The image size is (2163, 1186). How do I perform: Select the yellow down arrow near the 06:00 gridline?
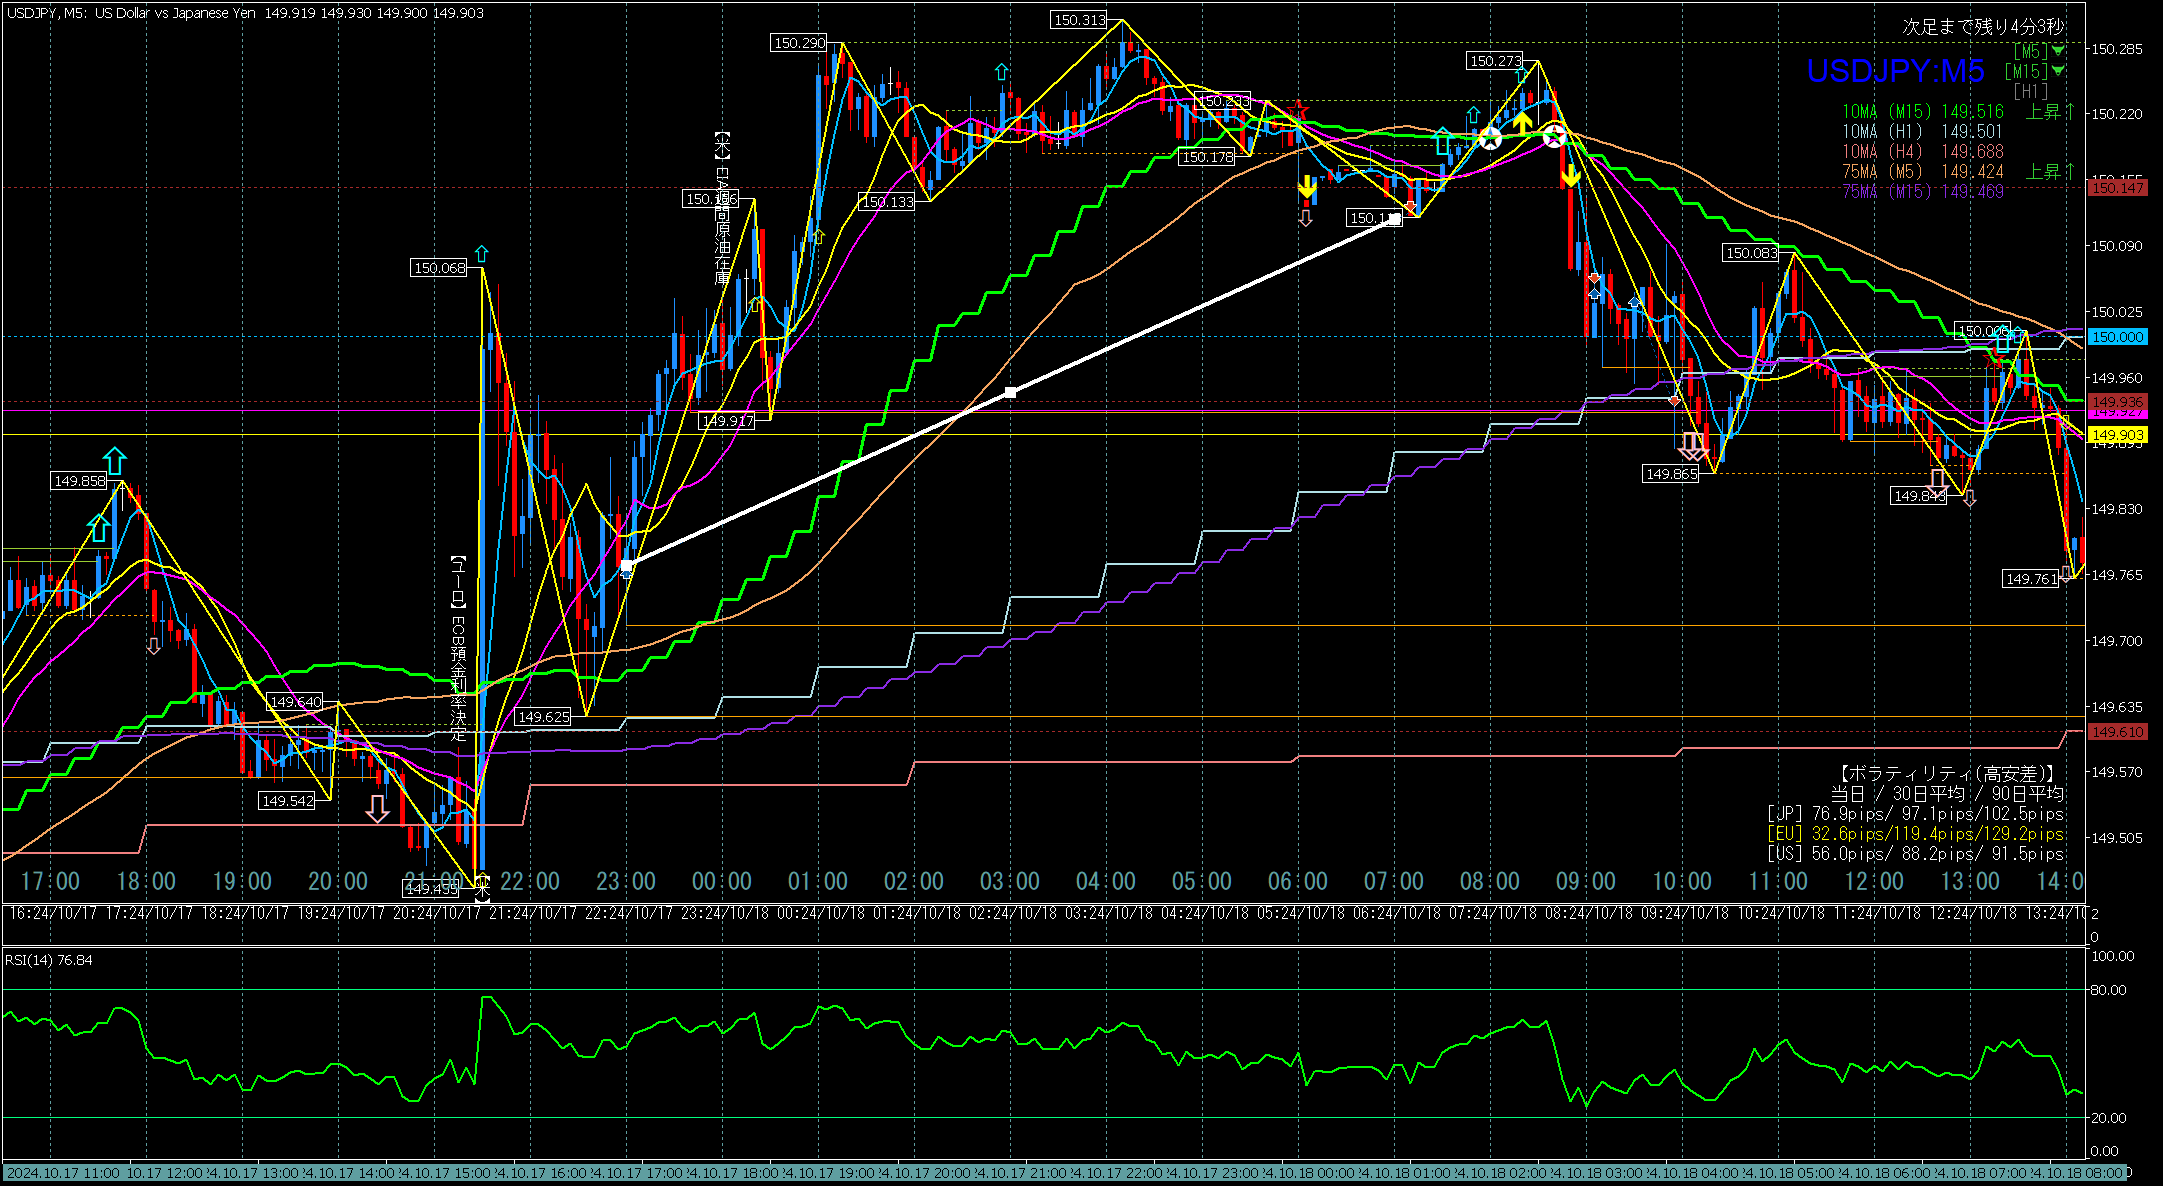click(x=1306, y=187)
